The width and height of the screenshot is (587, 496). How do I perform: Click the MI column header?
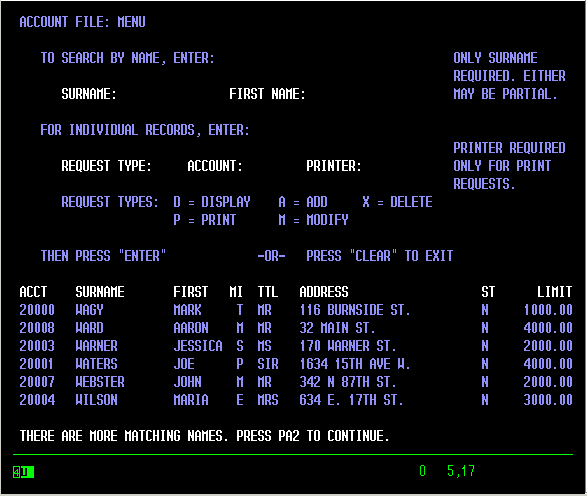click(x=236, y=292)
